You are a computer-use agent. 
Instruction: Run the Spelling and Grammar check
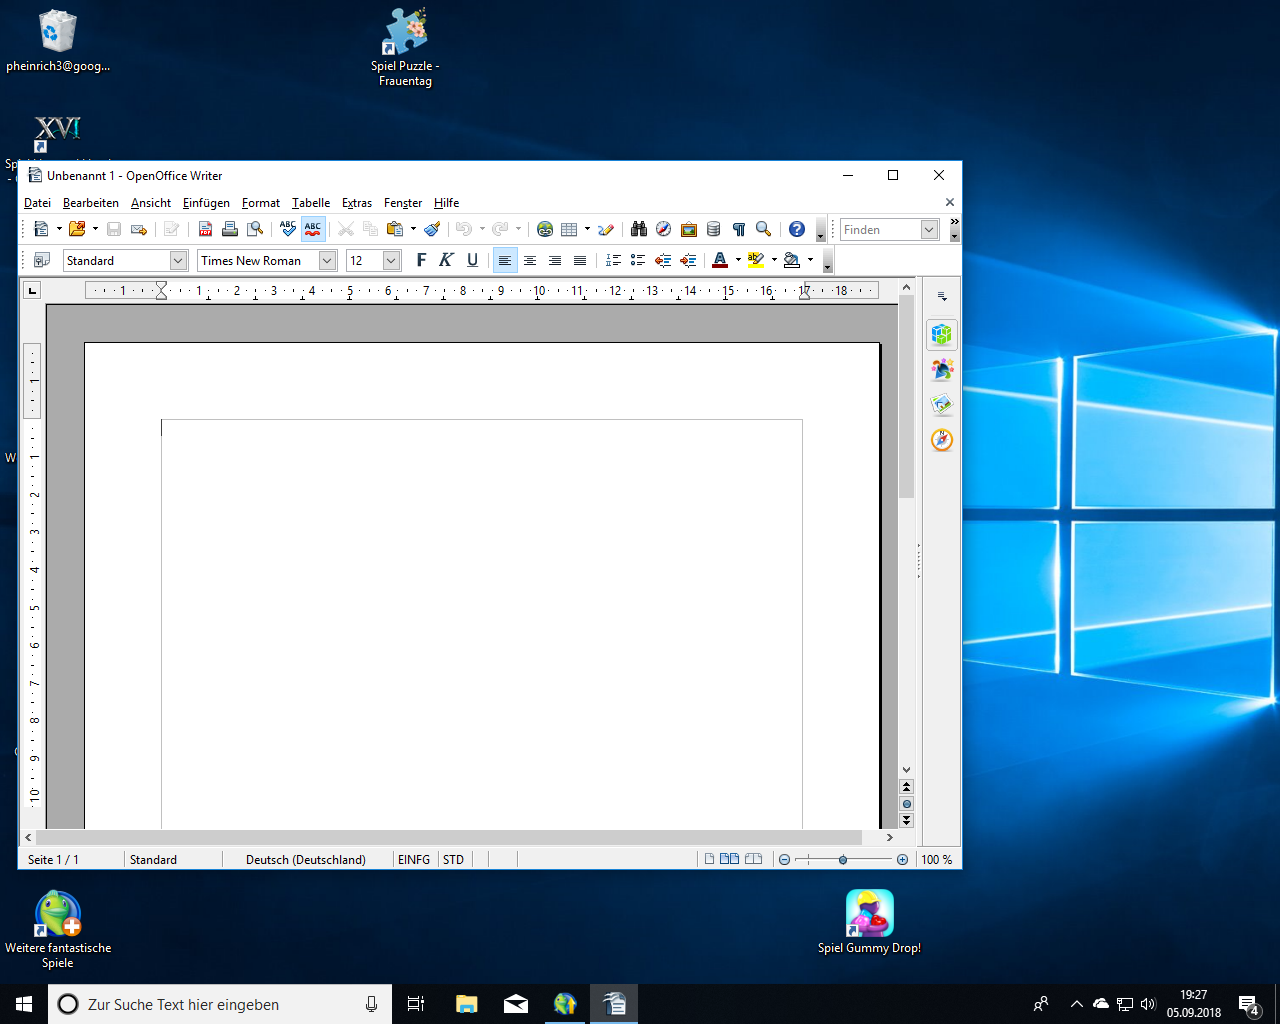tap(288, 229)
